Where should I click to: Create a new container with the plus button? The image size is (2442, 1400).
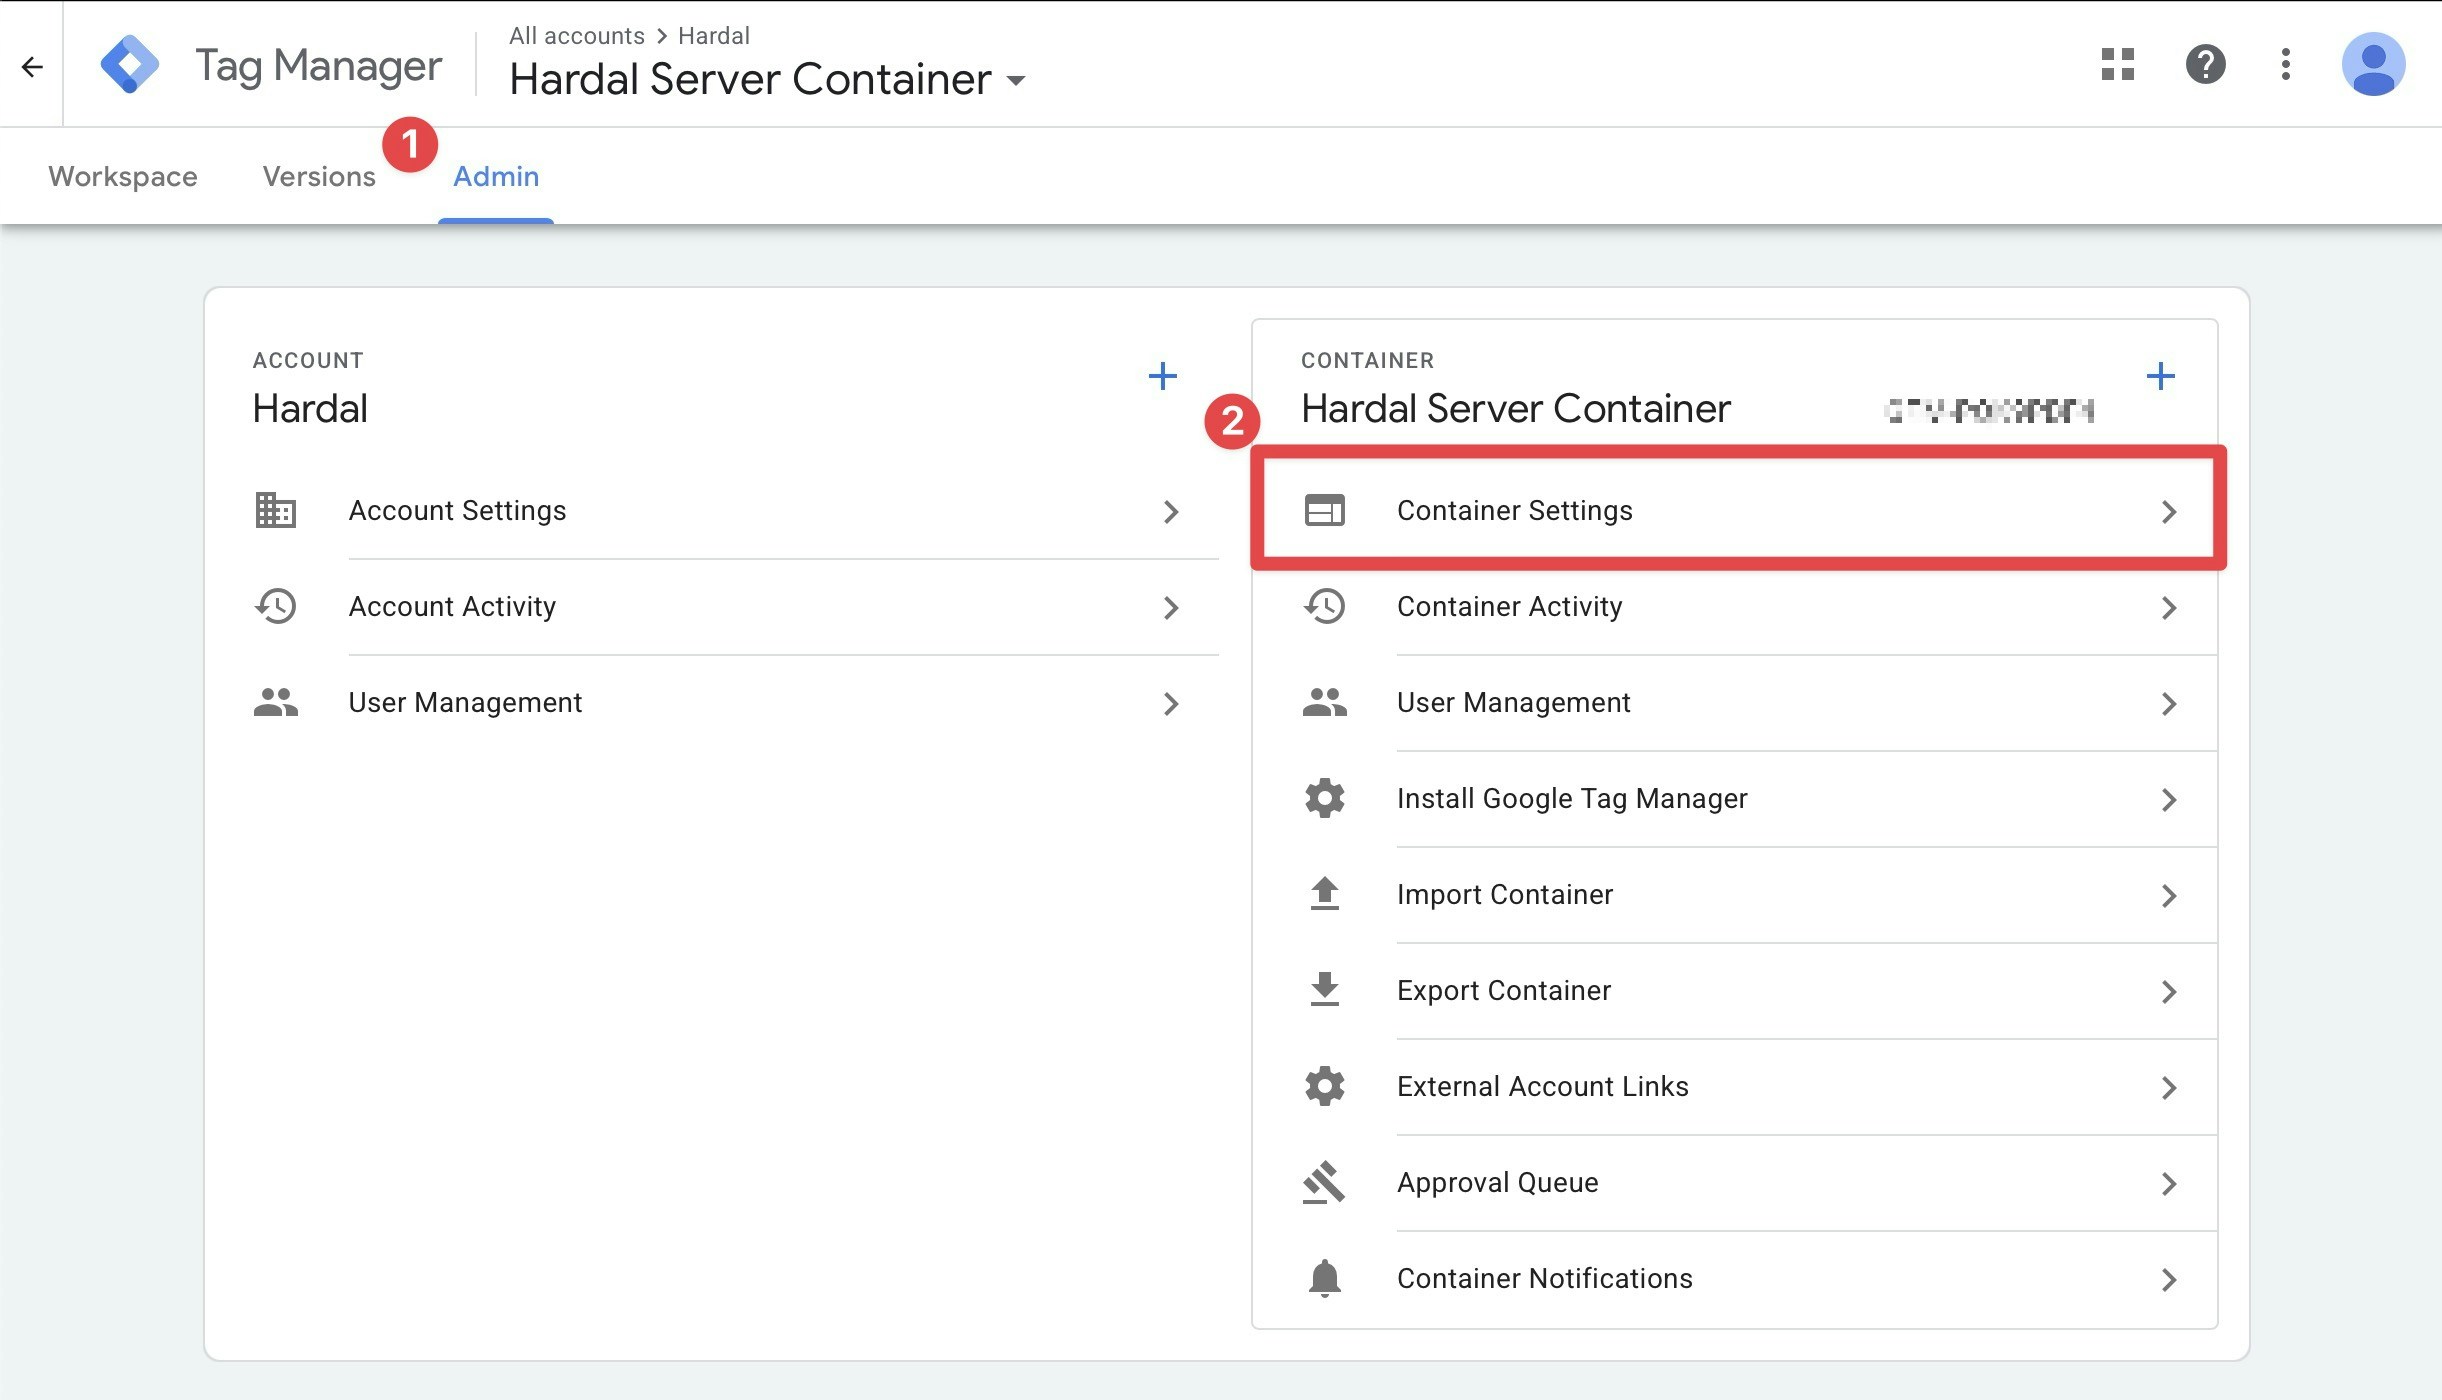(2160, 376)
